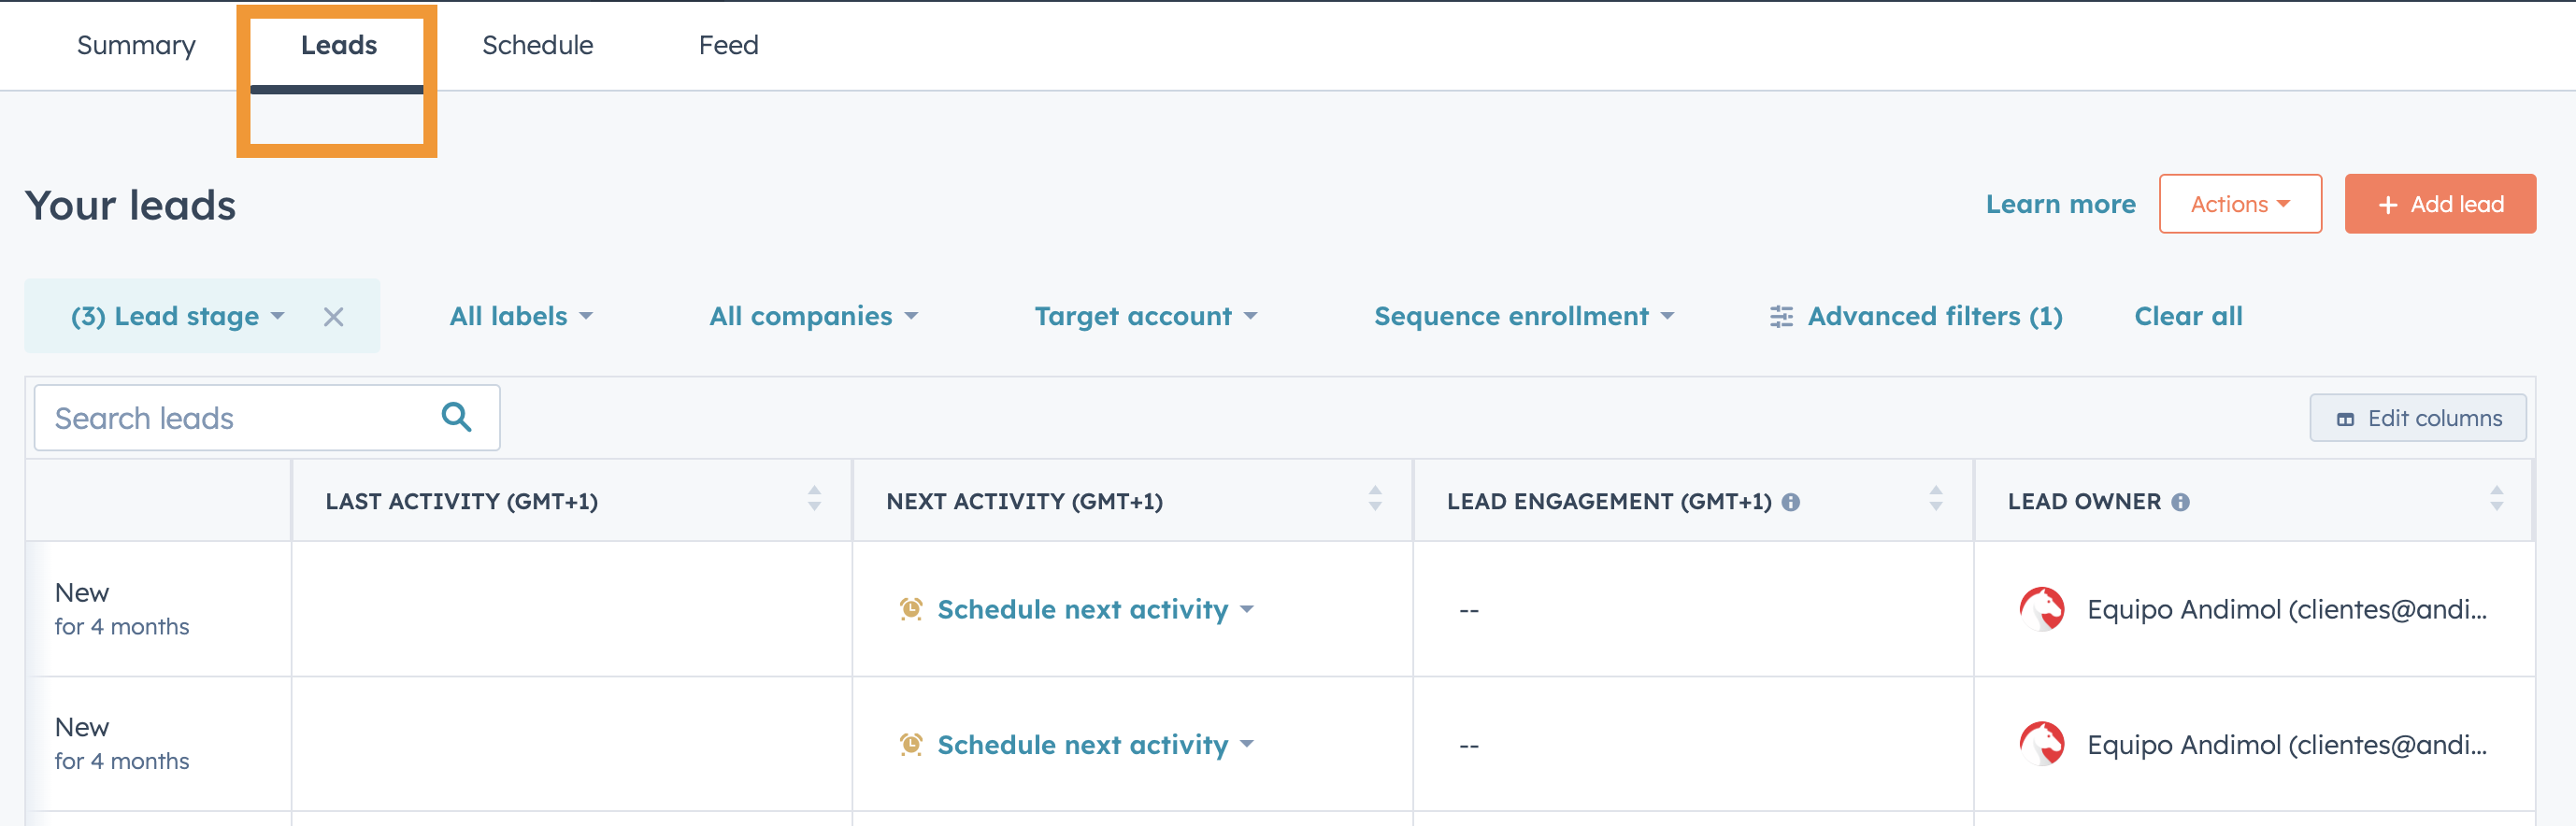
Task: Click the Equipo Andimol avatar in first row
Action: pos(2043,609)
